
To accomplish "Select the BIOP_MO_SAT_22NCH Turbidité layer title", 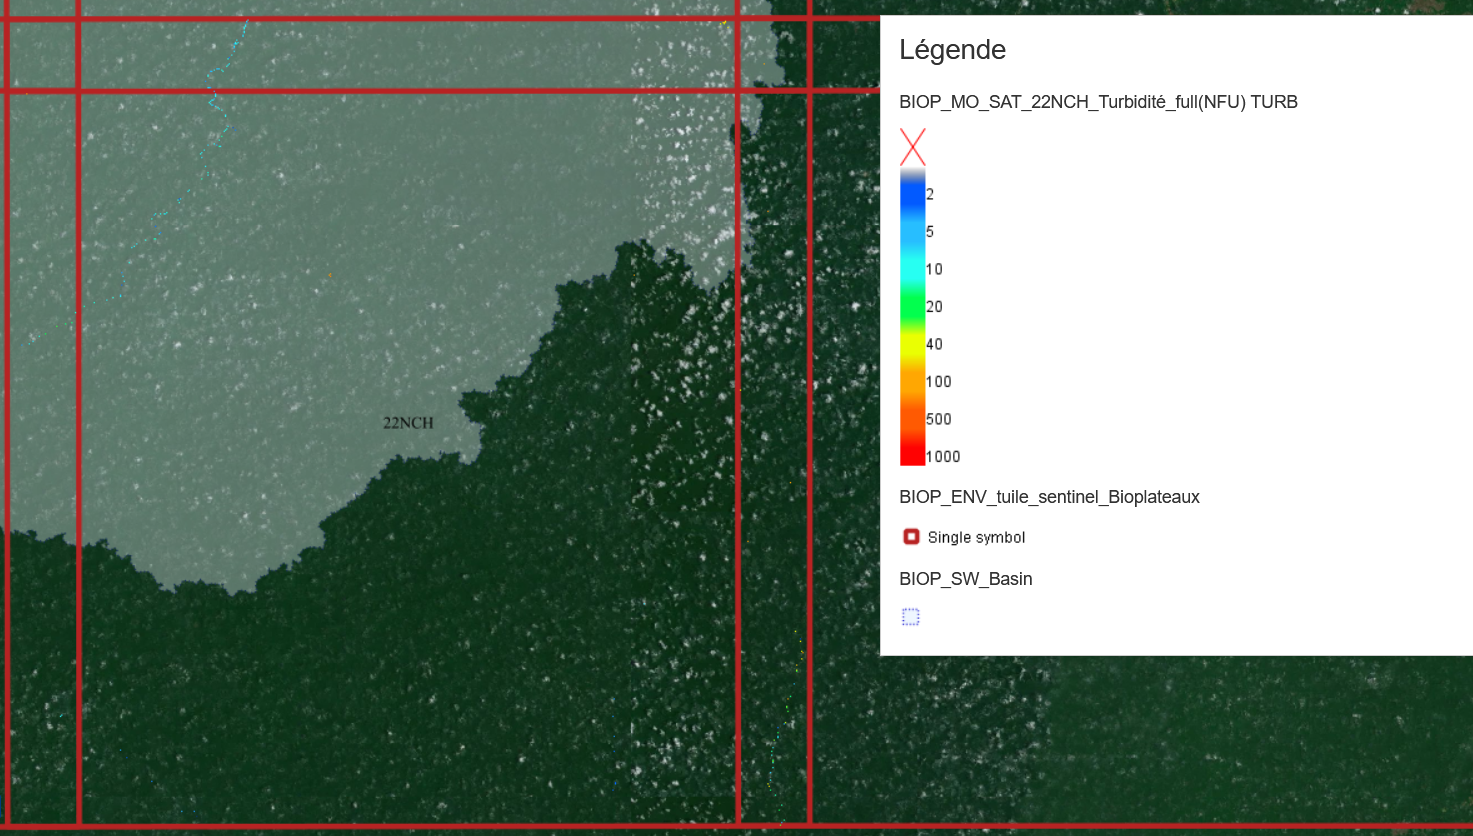I will coord(1098,102).
